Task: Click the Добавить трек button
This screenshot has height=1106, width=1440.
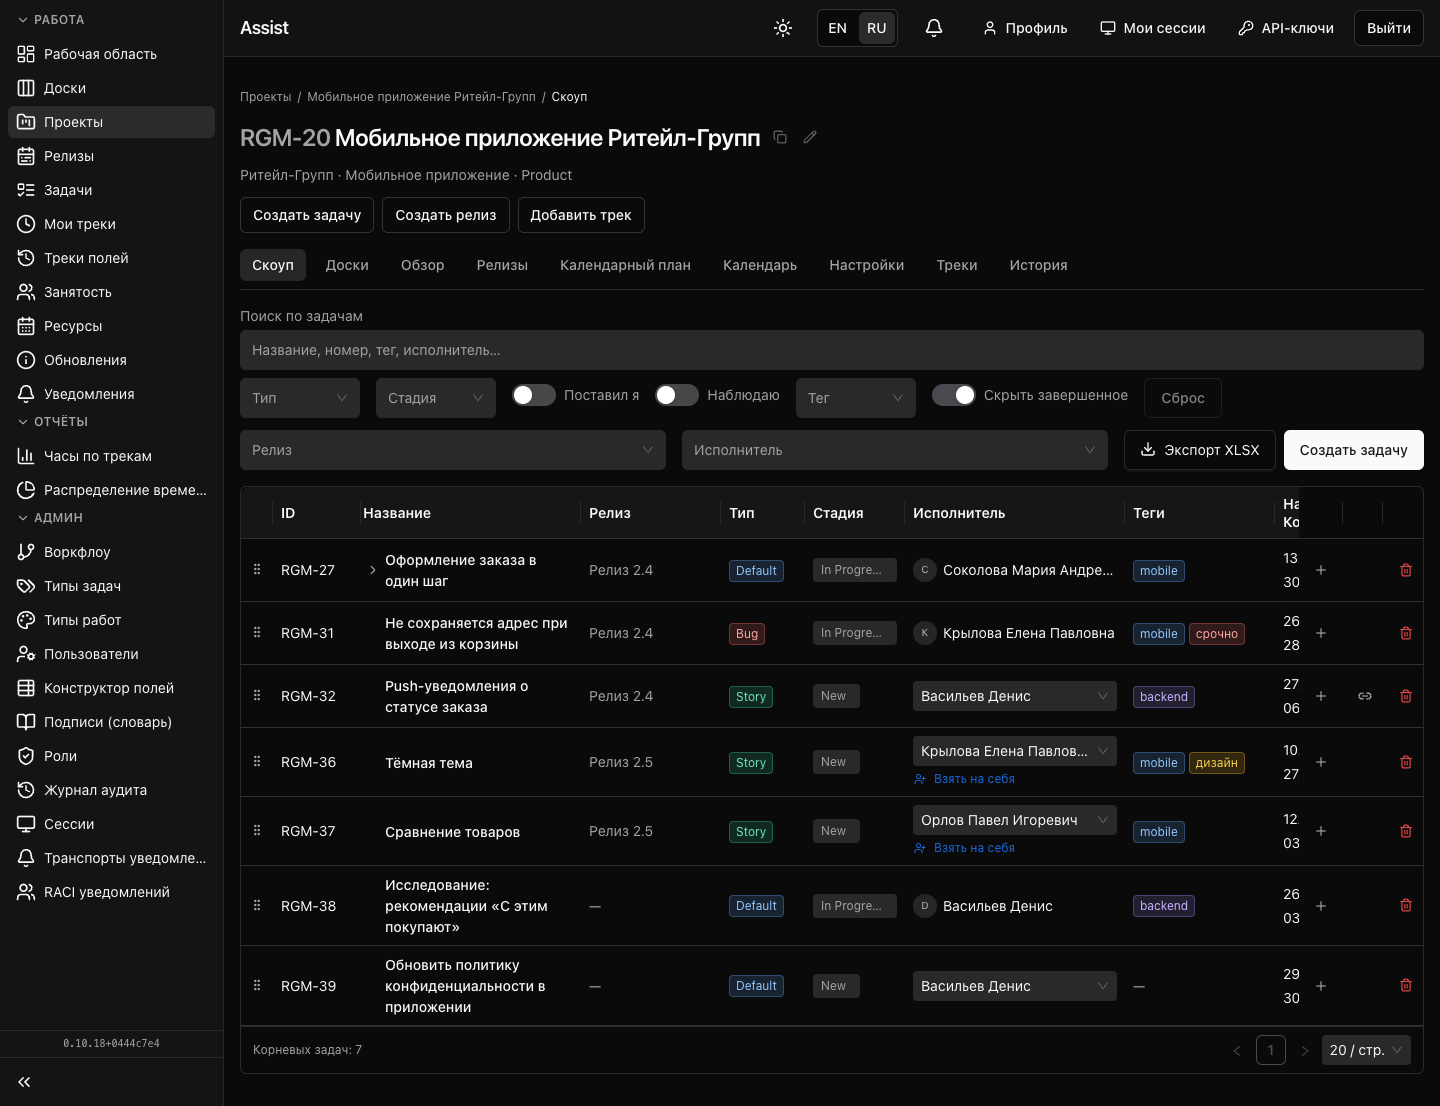Action: click(581, 215)
